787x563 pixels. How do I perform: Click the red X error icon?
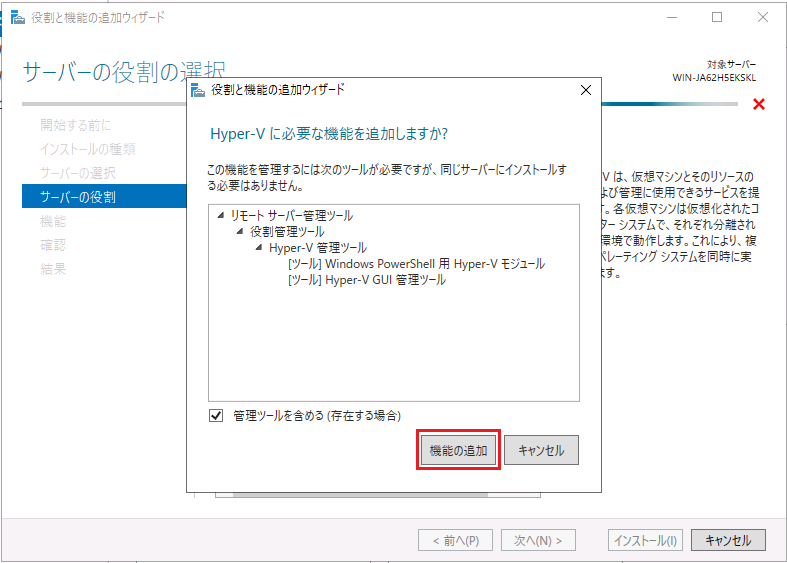tap(759, 104)
